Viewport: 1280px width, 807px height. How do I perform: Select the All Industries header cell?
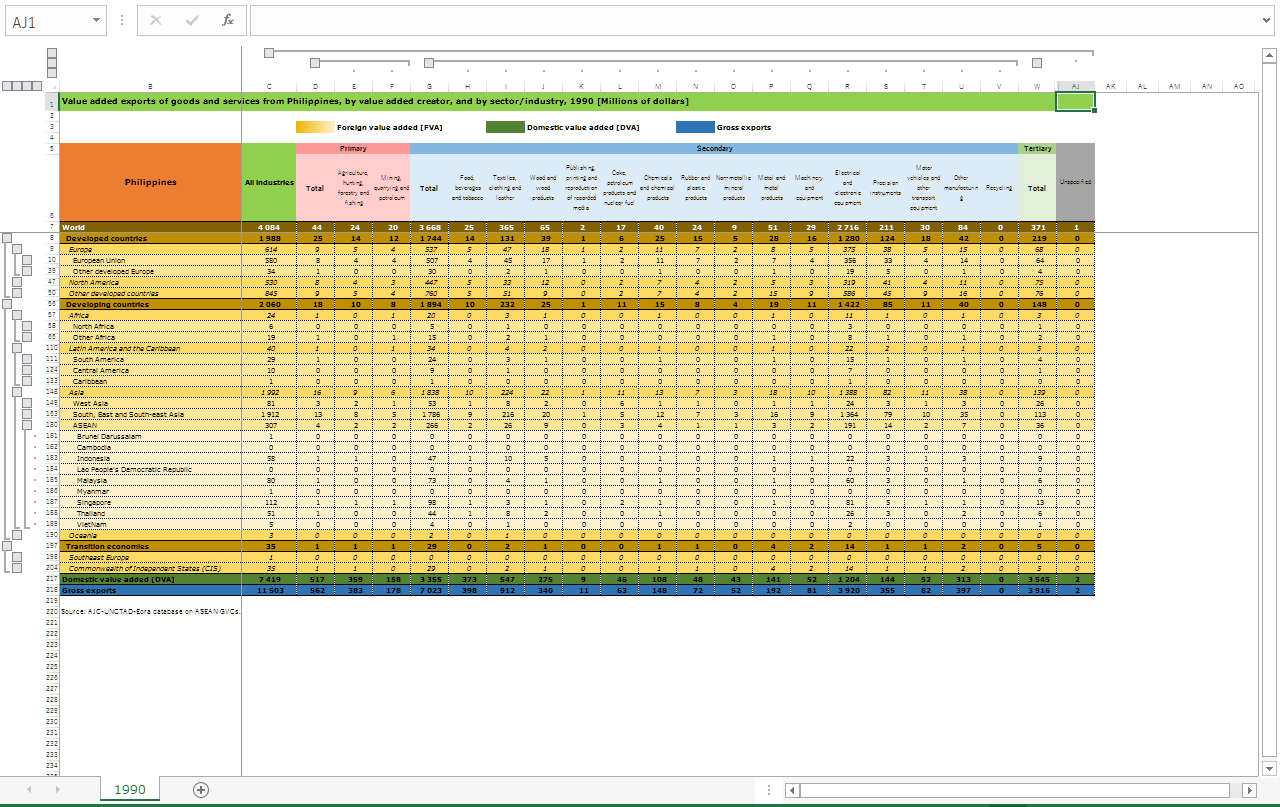(x=269, y=182)
